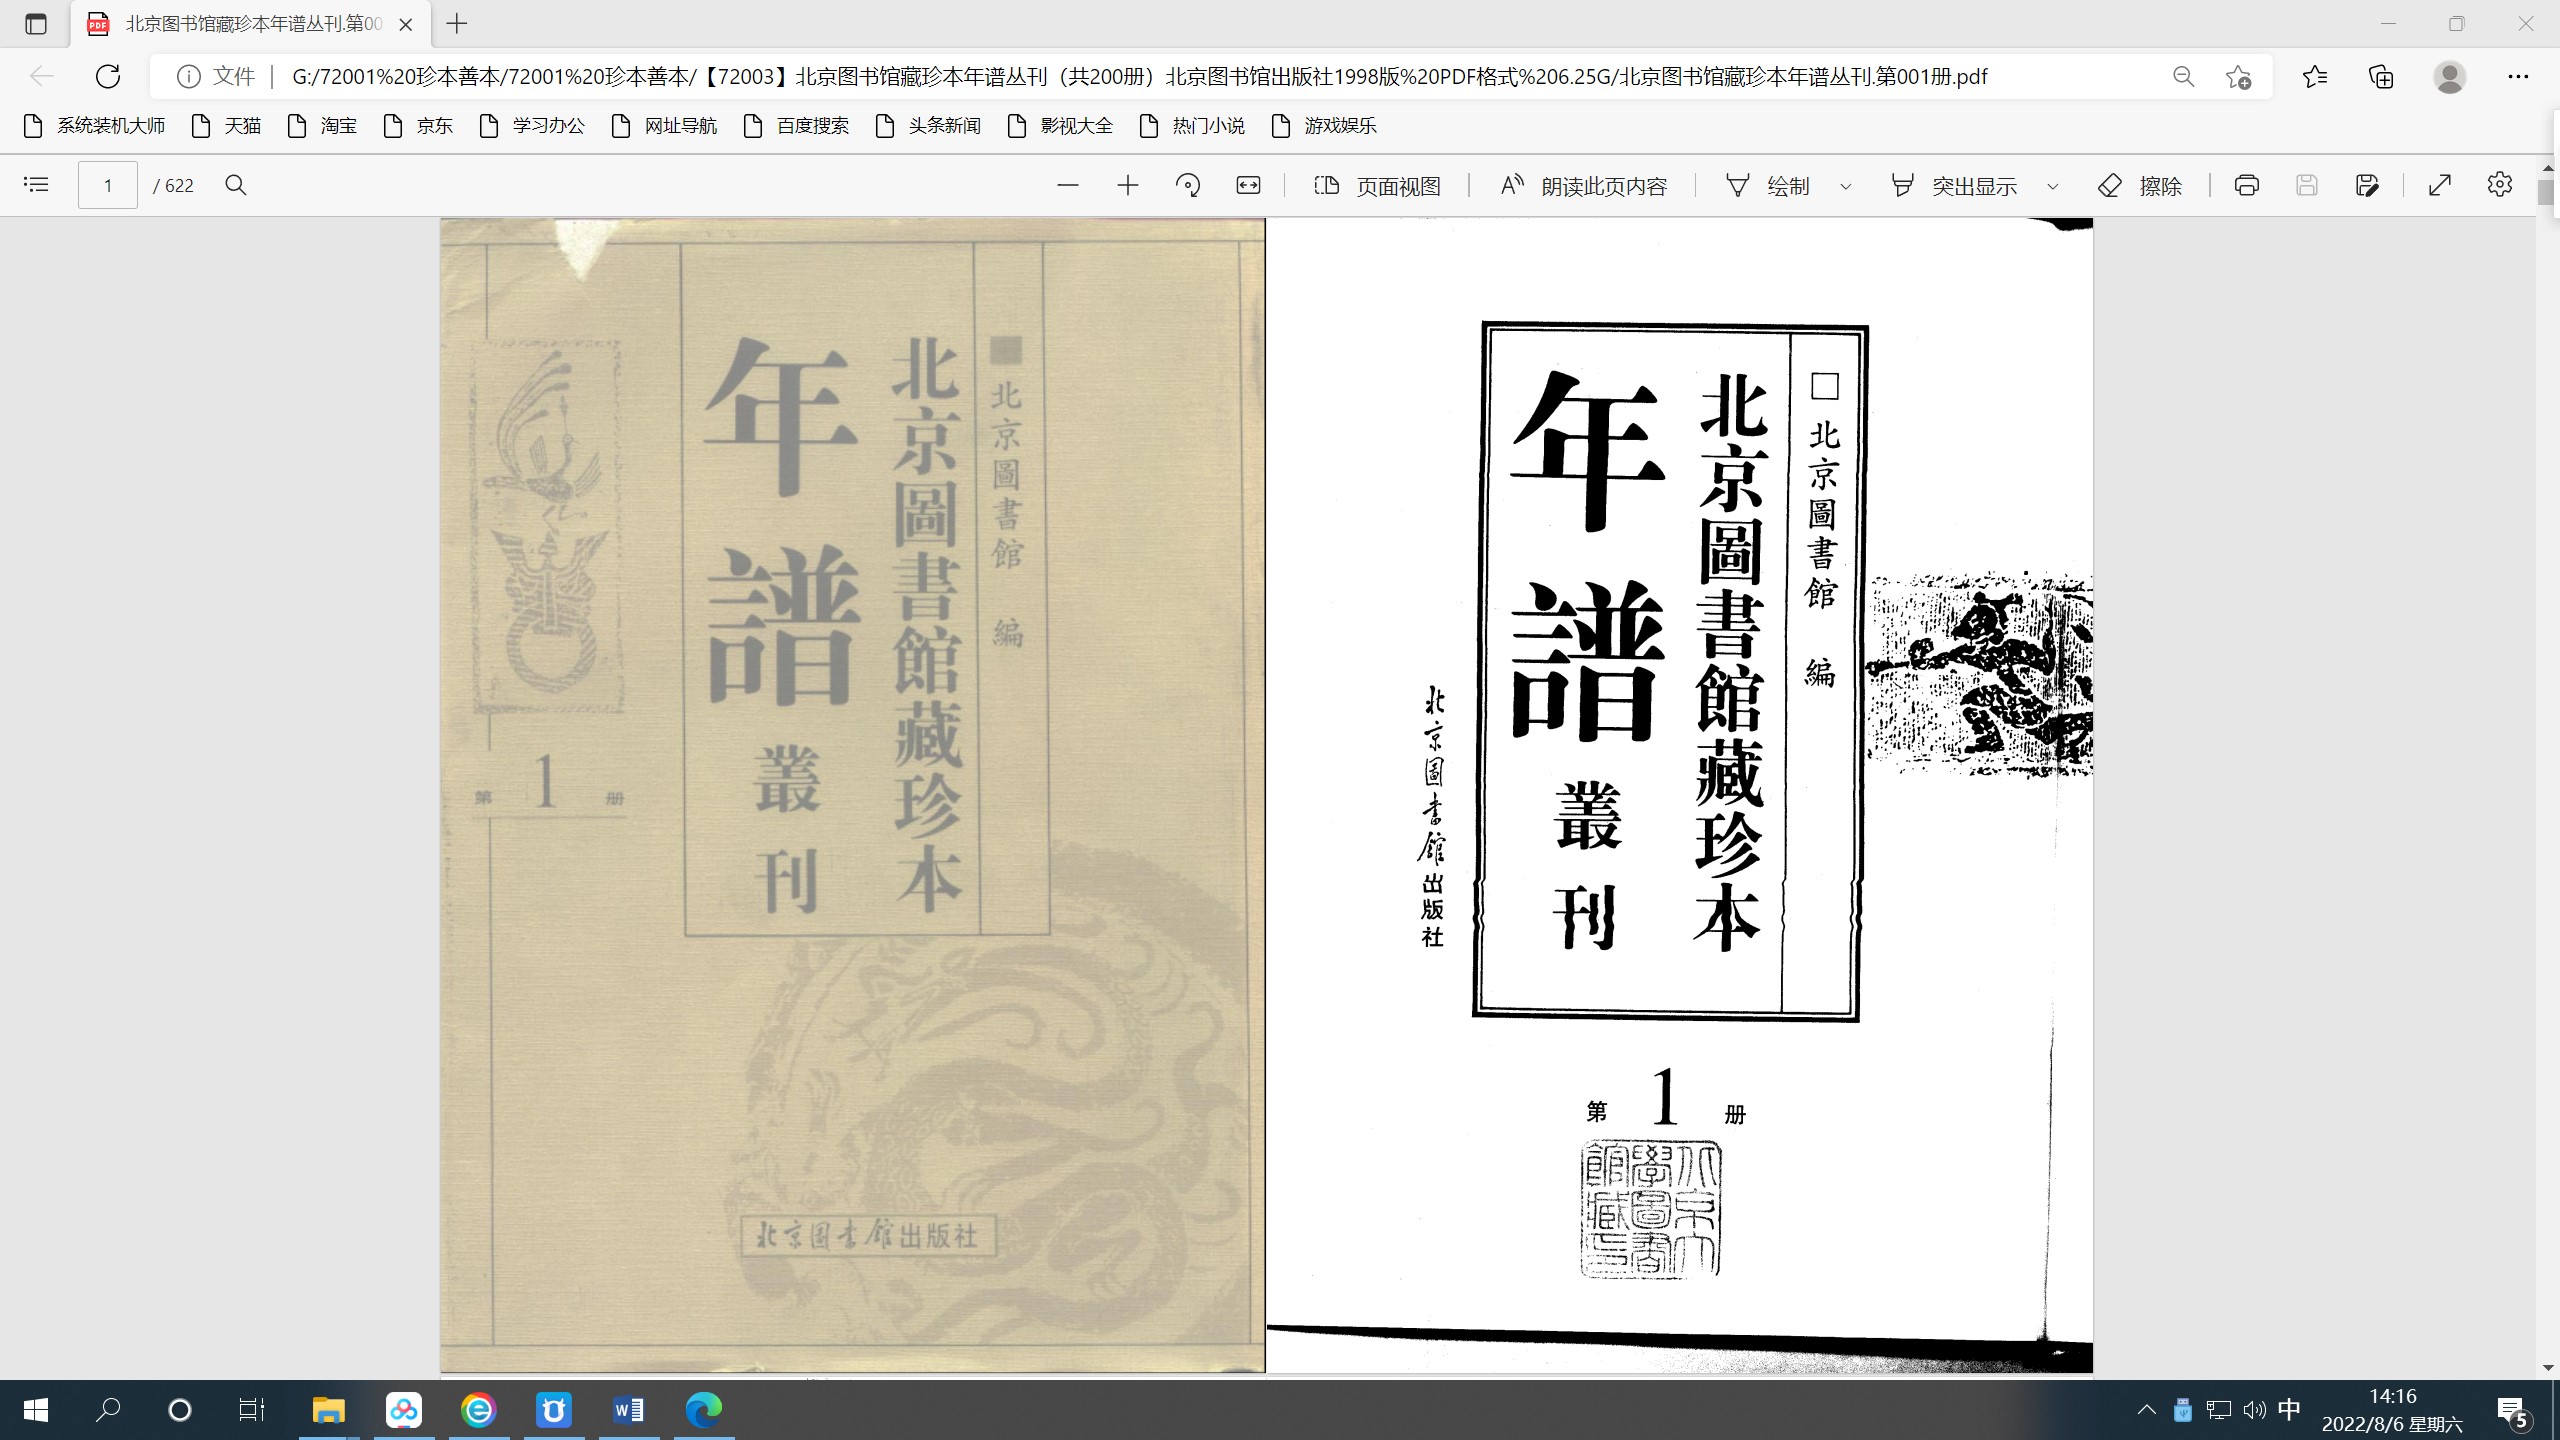Rotate the PDF page
The image size is (2560, 1440).
pyautogui.click(x=1188, y=185)
